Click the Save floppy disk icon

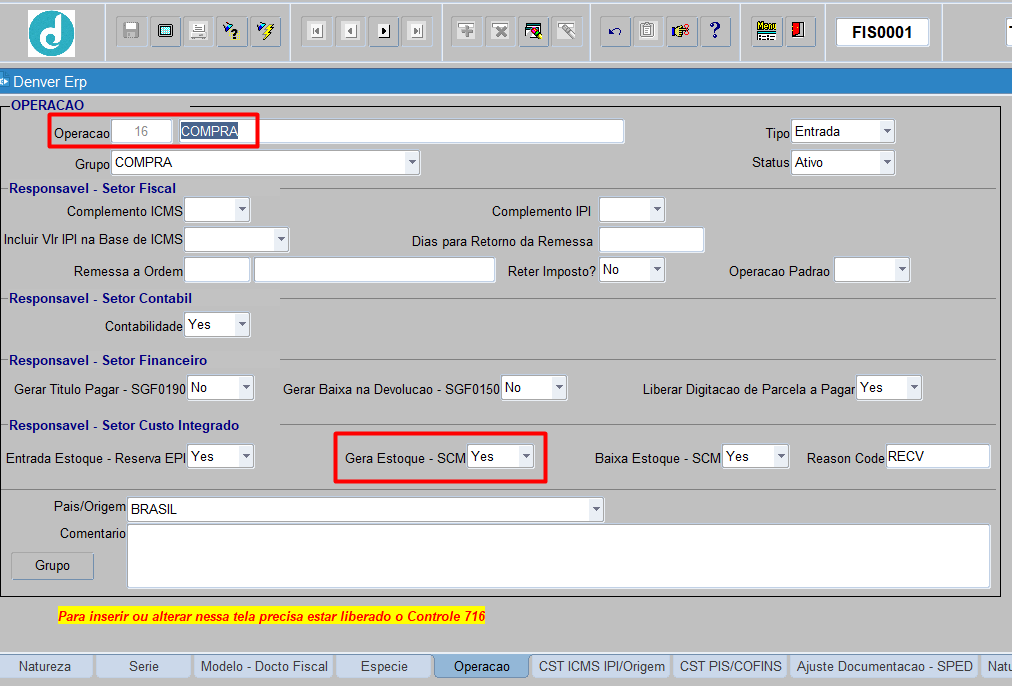[x=131, y=31]
